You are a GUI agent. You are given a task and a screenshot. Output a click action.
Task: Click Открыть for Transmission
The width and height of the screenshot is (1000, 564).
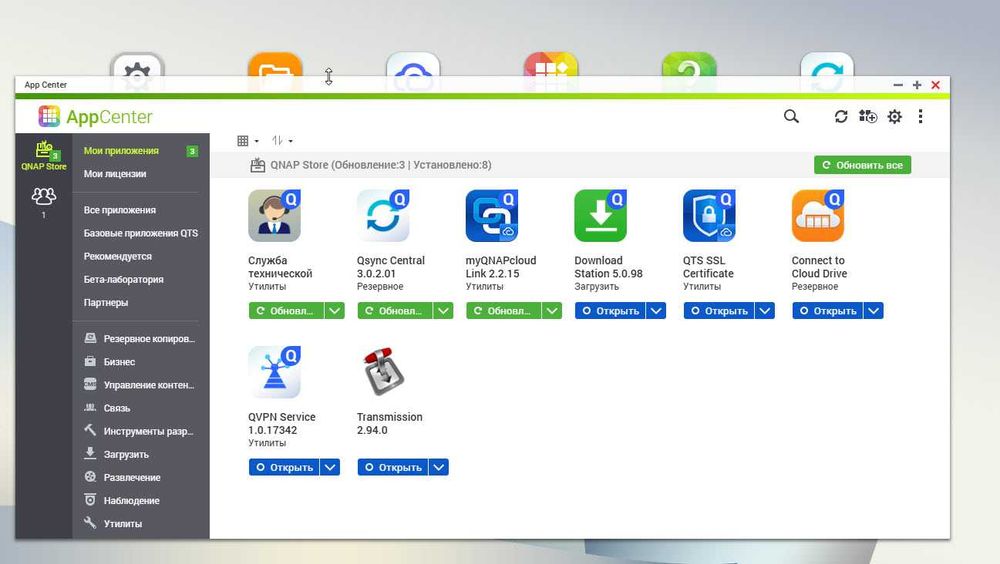pyautogui.click(x=393, y=467)
